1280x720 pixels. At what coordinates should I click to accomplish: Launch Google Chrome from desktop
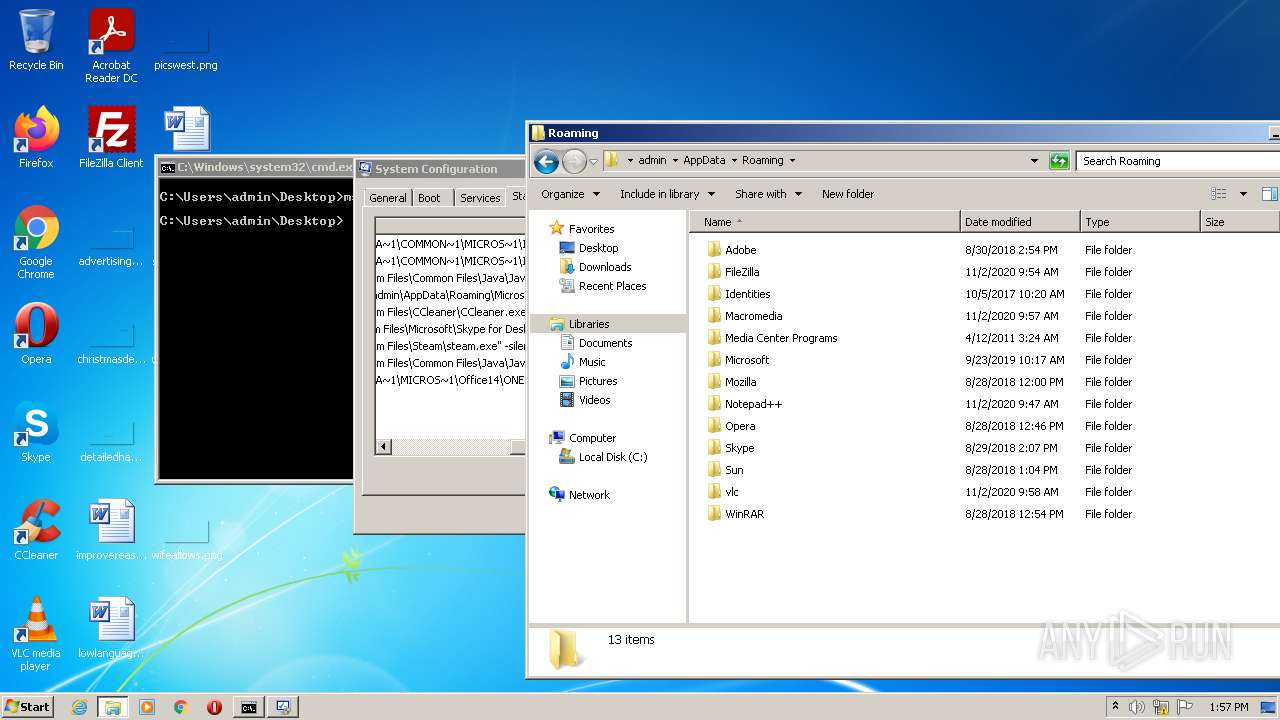[36, 242]
